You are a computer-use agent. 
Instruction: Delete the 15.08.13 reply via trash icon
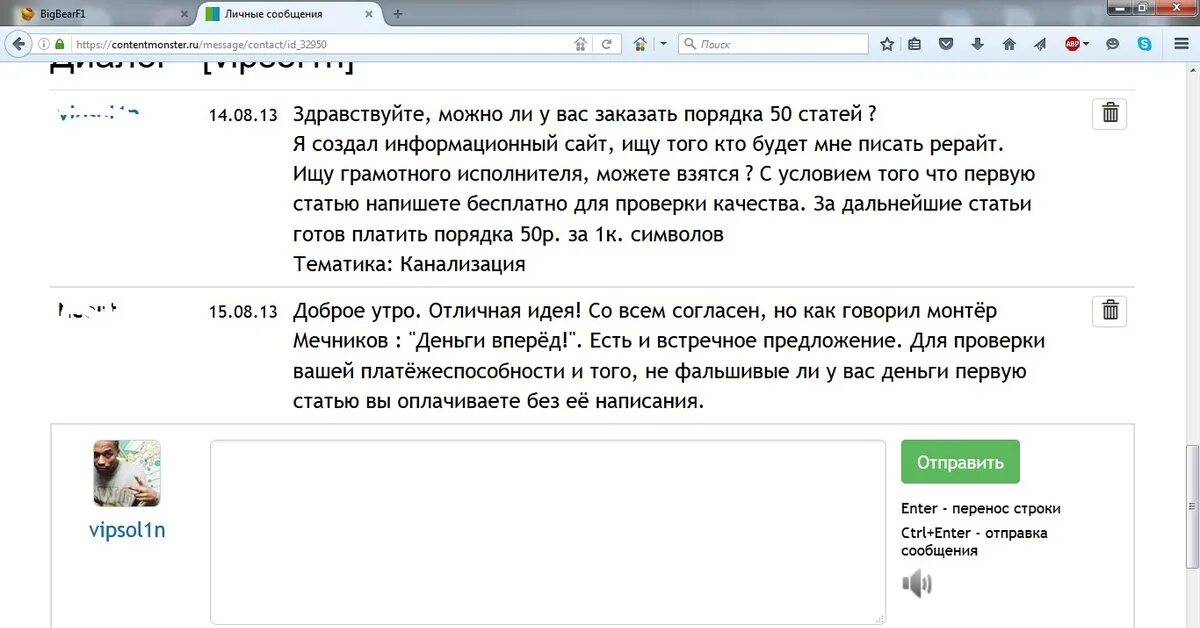pos(1108,310)
